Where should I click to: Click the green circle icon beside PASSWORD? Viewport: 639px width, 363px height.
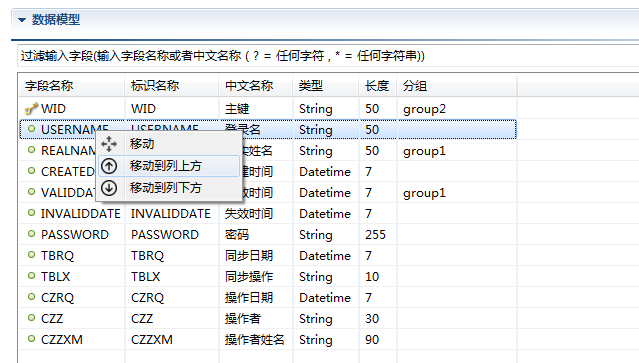(31, 234)
